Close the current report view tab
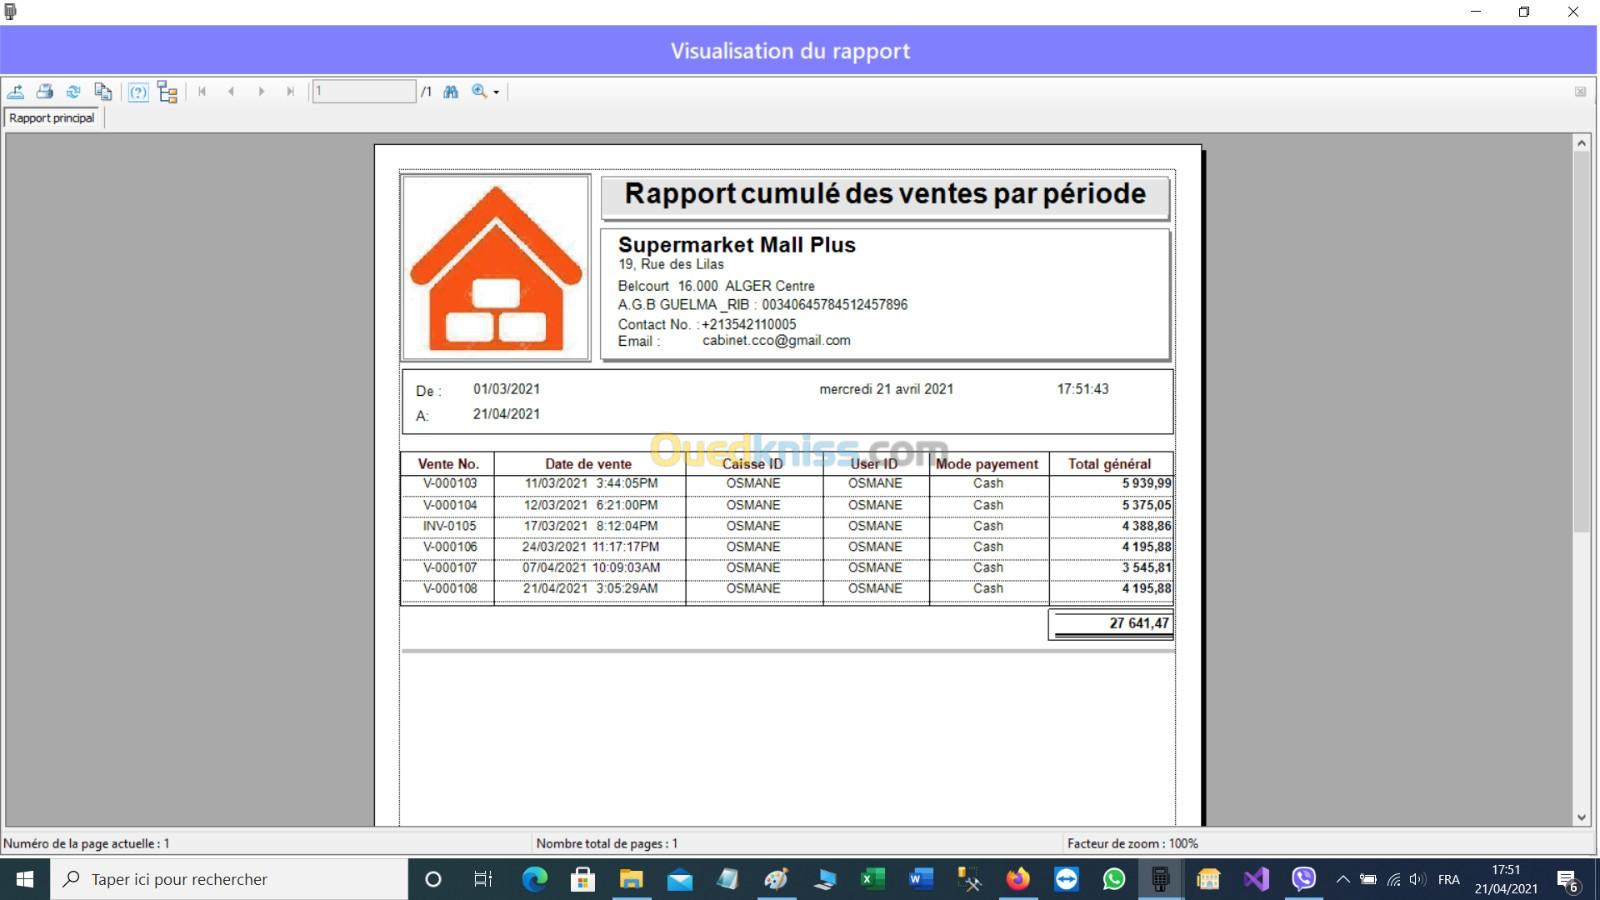Screen dimensions: 1600x900 1580,92
